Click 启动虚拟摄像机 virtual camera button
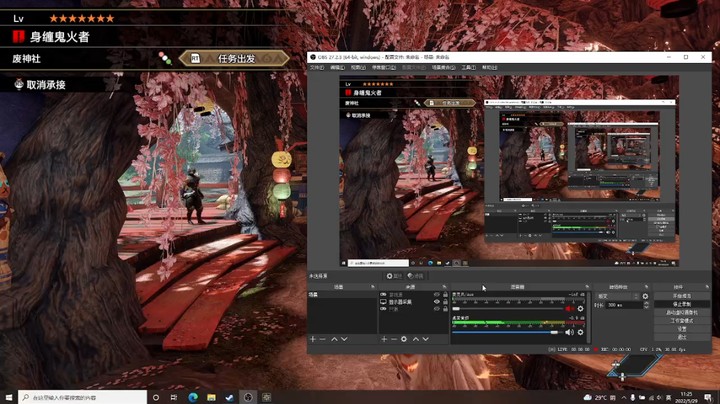 [x=681, y=313]
